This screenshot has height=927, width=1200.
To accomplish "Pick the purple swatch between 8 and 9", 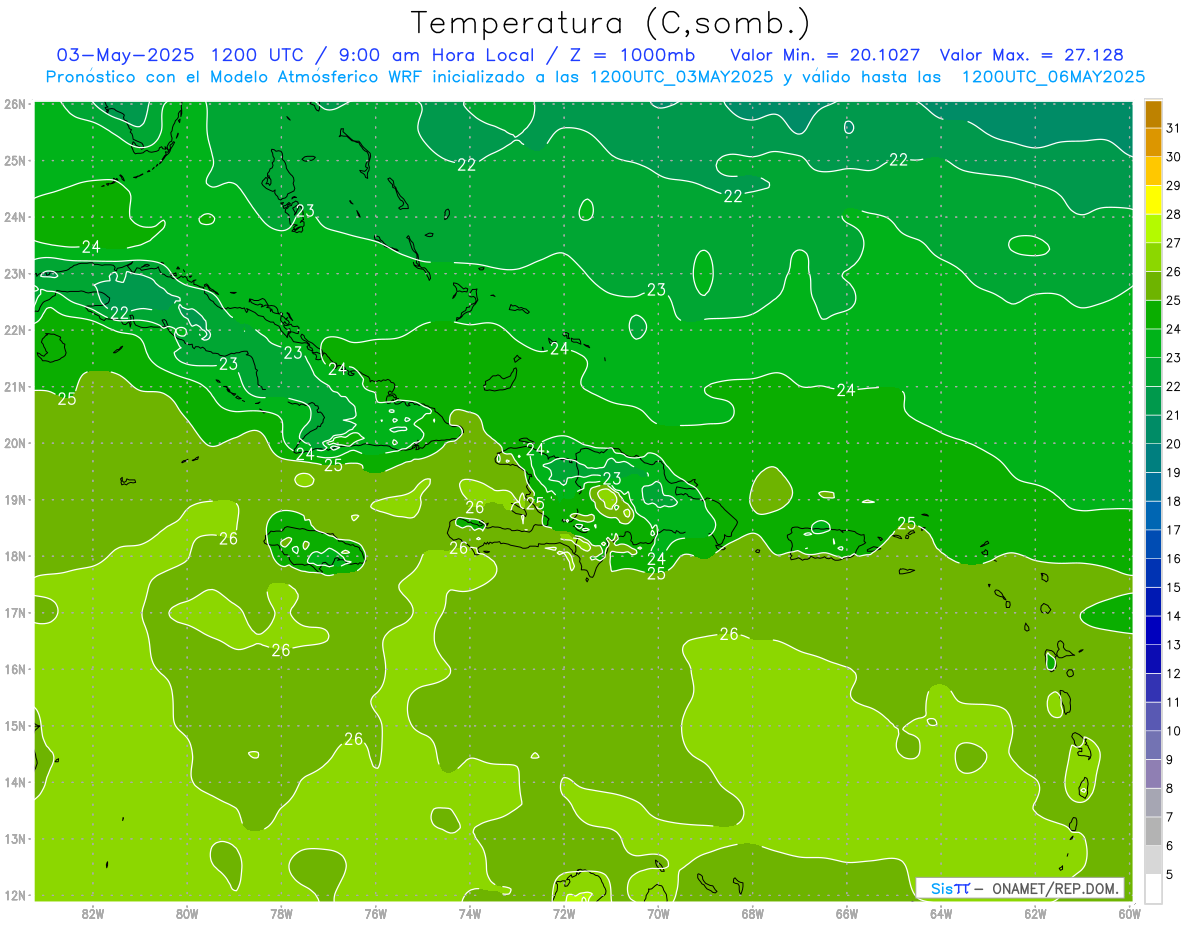I will point(1154,775).
